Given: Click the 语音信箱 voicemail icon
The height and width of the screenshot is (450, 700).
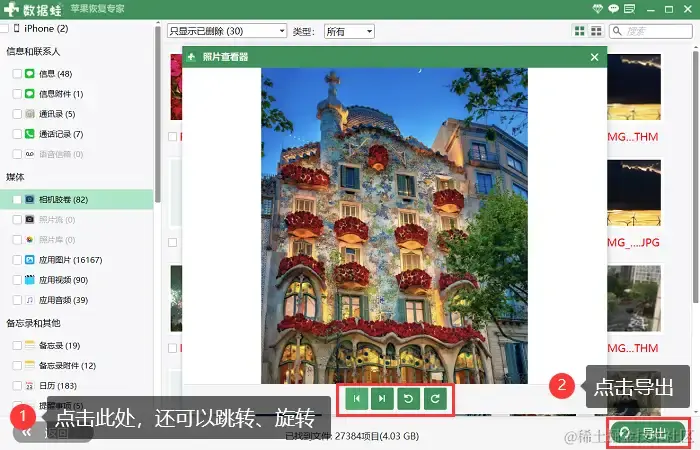Looking at the screenshot, I should (29, 154).
